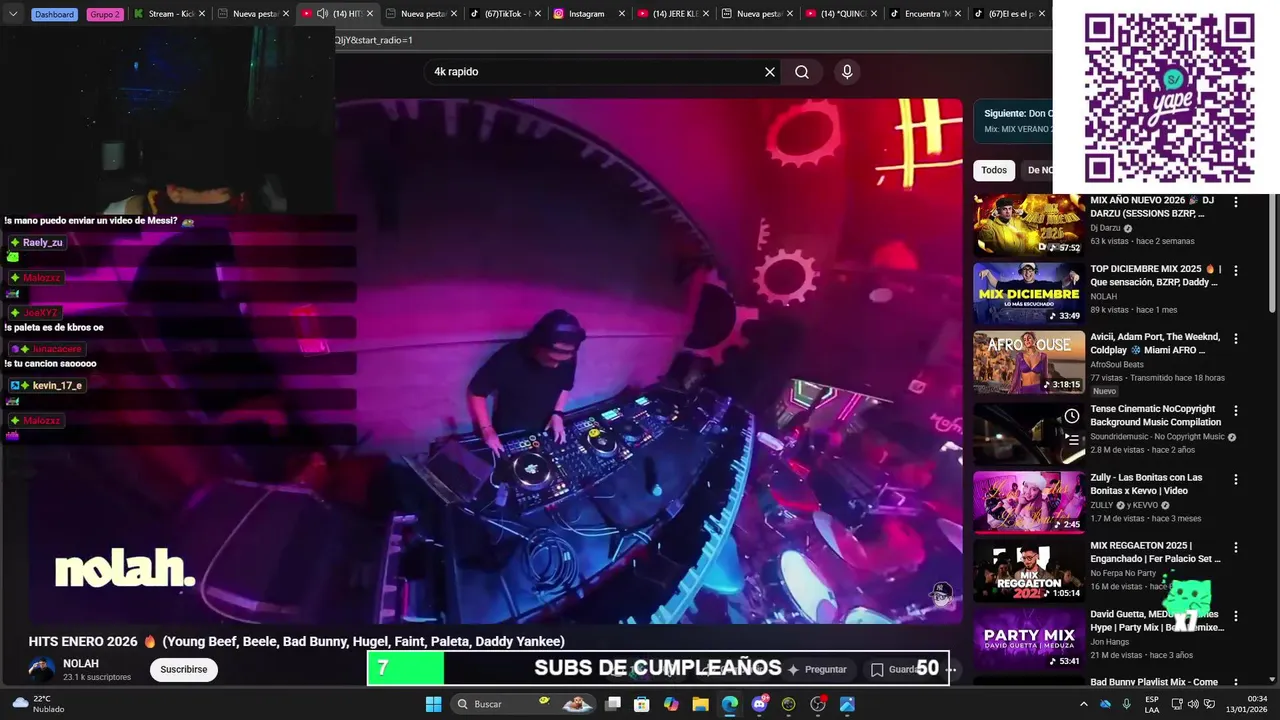
Task: Open AFROHOUSE thumbnail by AfroSoul Beats
Action: click(1029, 362)
